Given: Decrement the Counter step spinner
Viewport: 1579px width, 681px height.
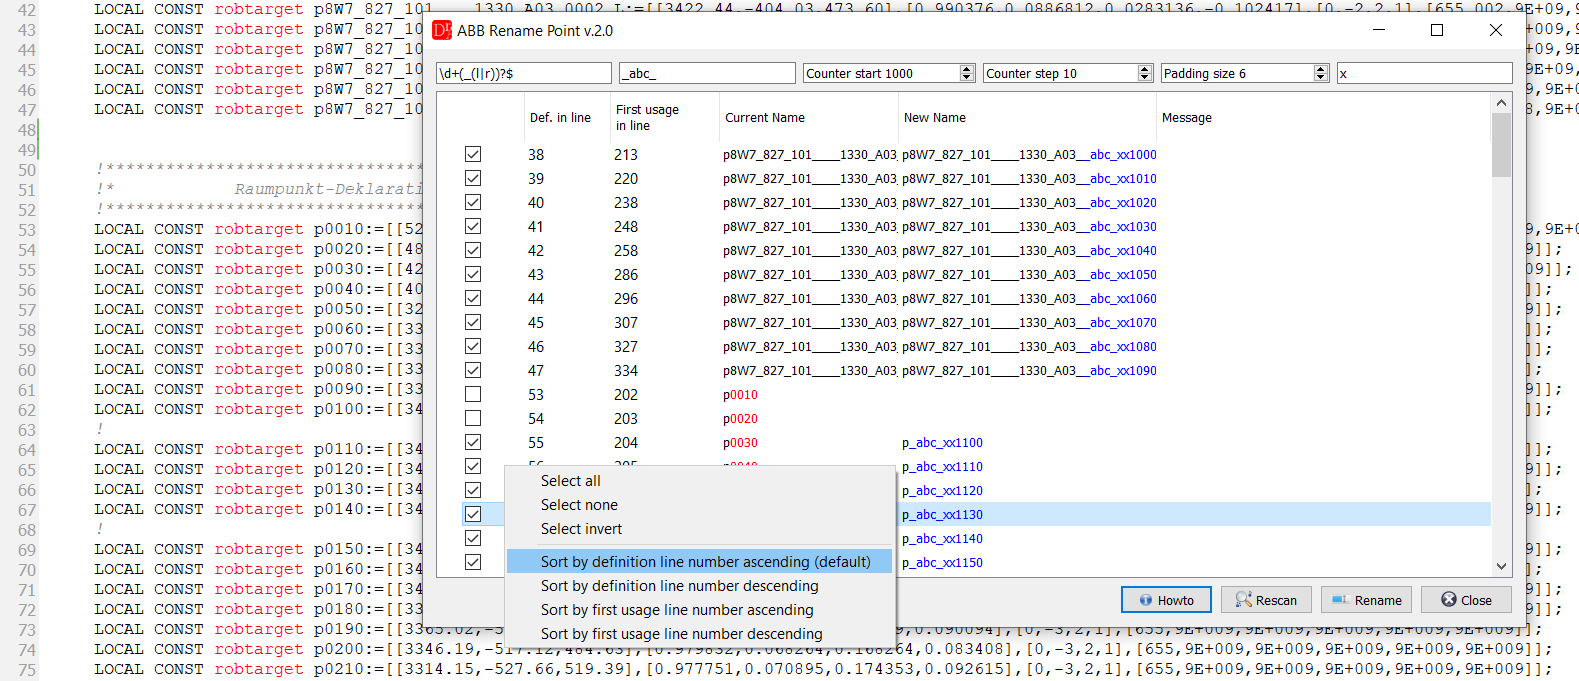Looking at the screenshot, I should tap(1145, 77).
